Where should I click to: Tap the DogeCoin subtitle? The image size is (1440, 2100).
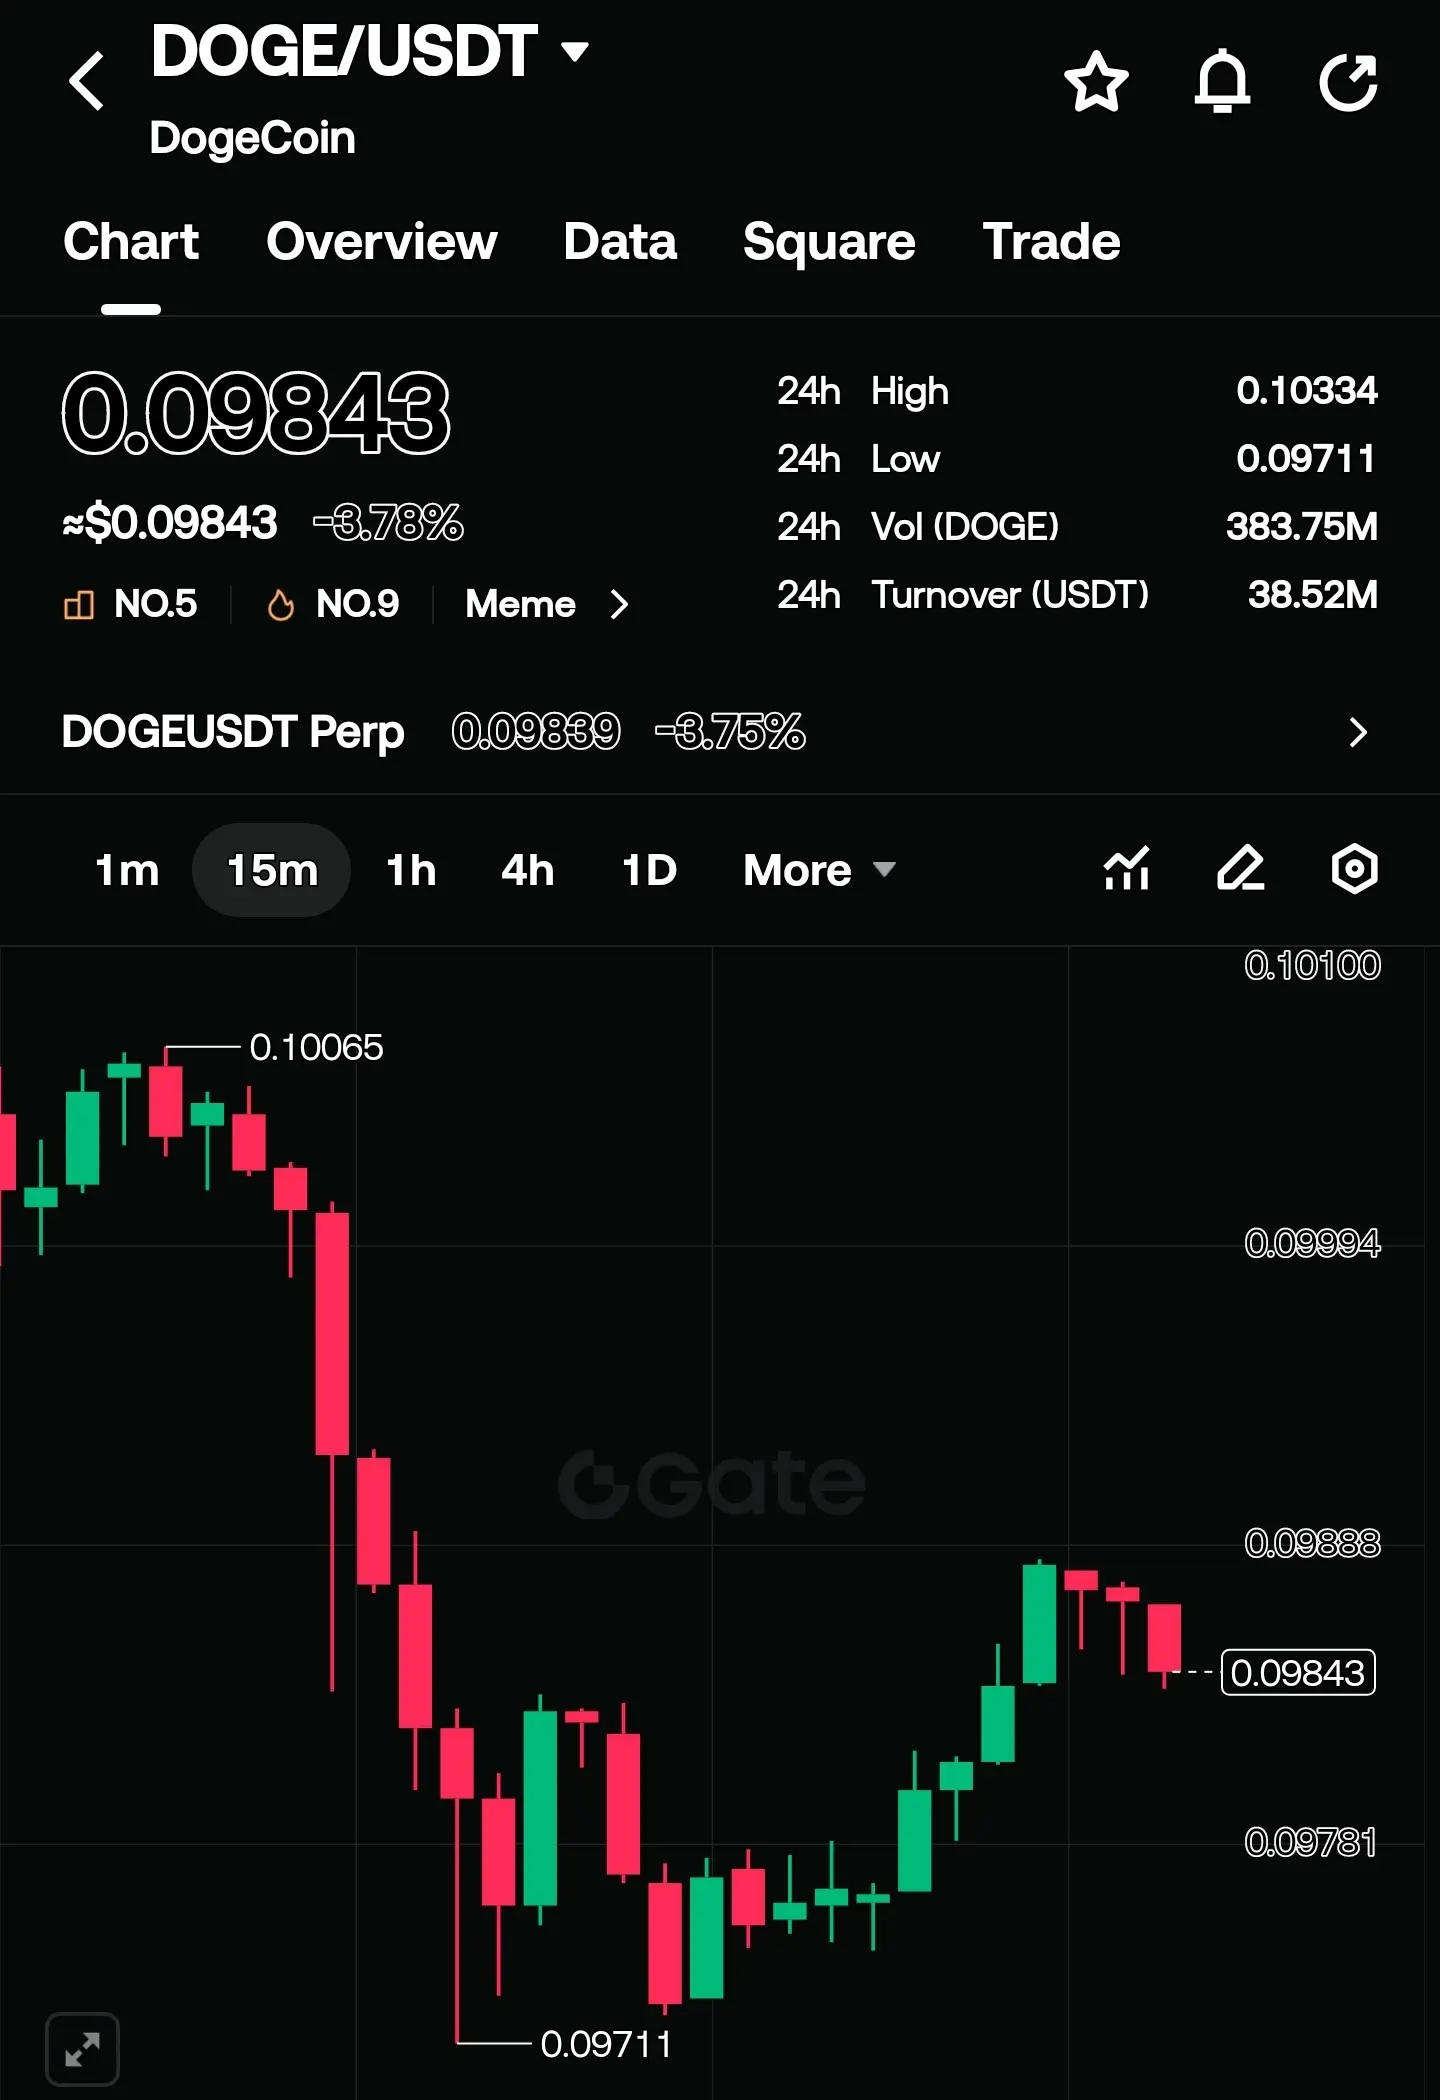point(252,138)
